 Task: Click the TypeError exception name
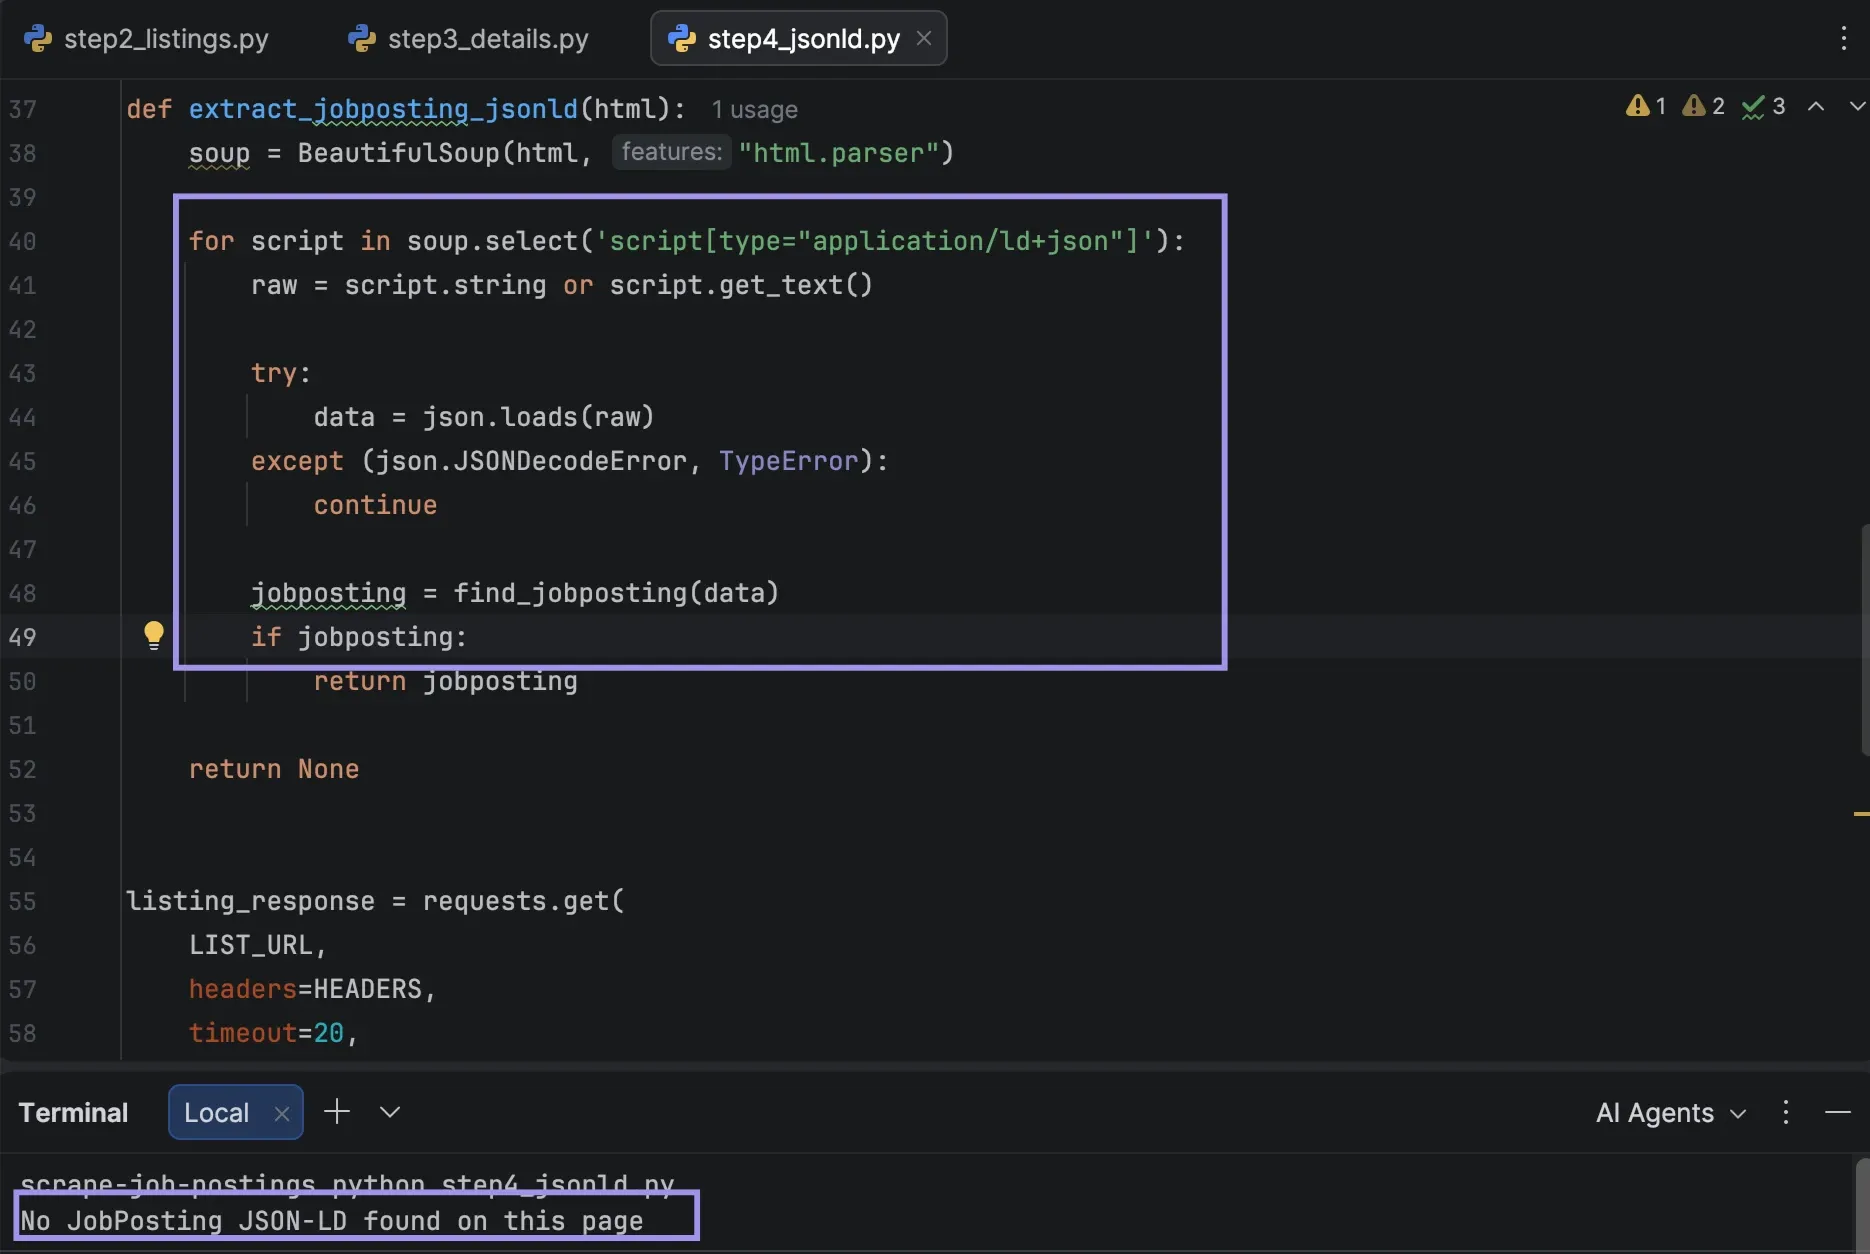point(788,461)
